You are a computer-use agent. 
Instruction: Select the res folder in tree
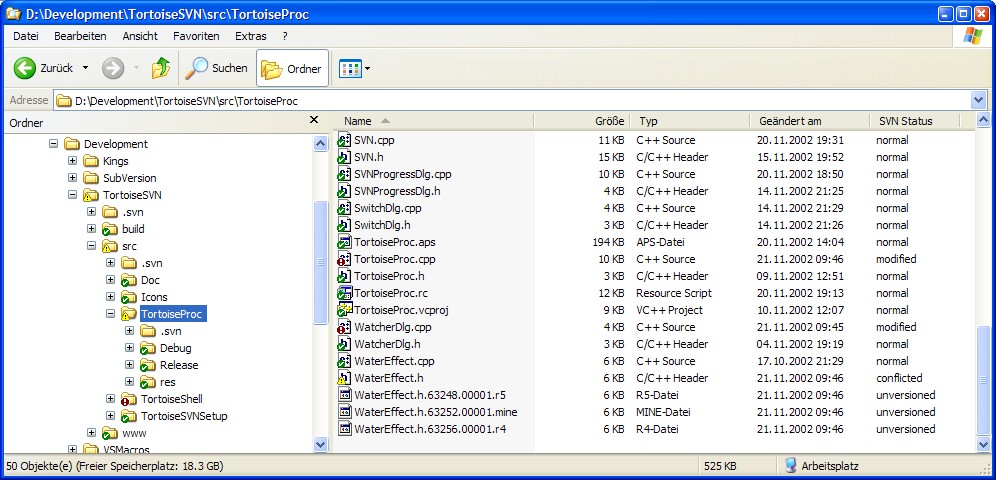coord(168,382)
